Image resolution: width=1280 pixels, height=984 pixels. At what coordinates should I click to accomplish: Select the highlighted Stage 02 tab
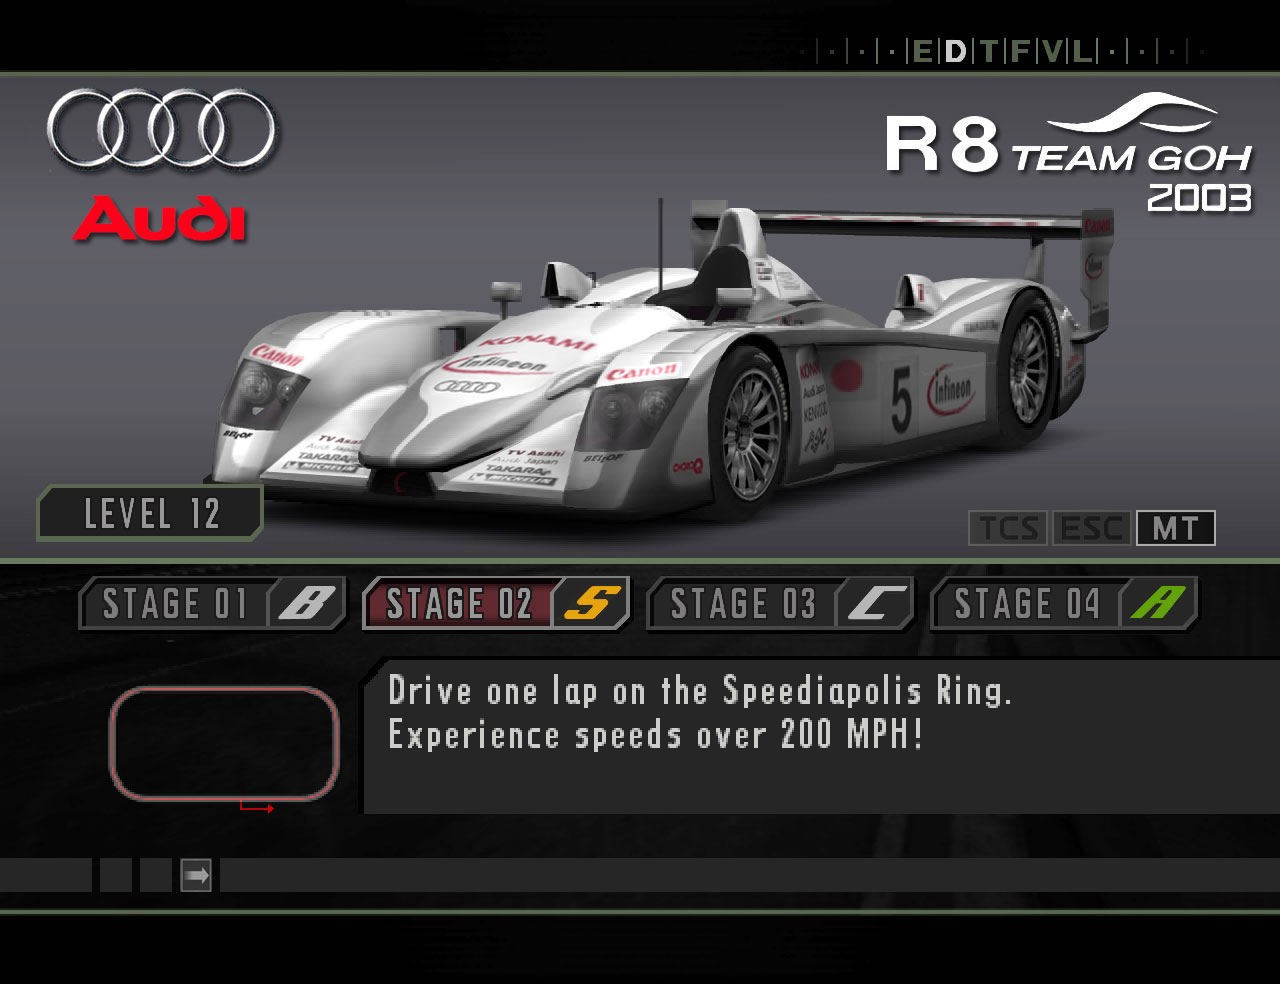click(497, 603)
